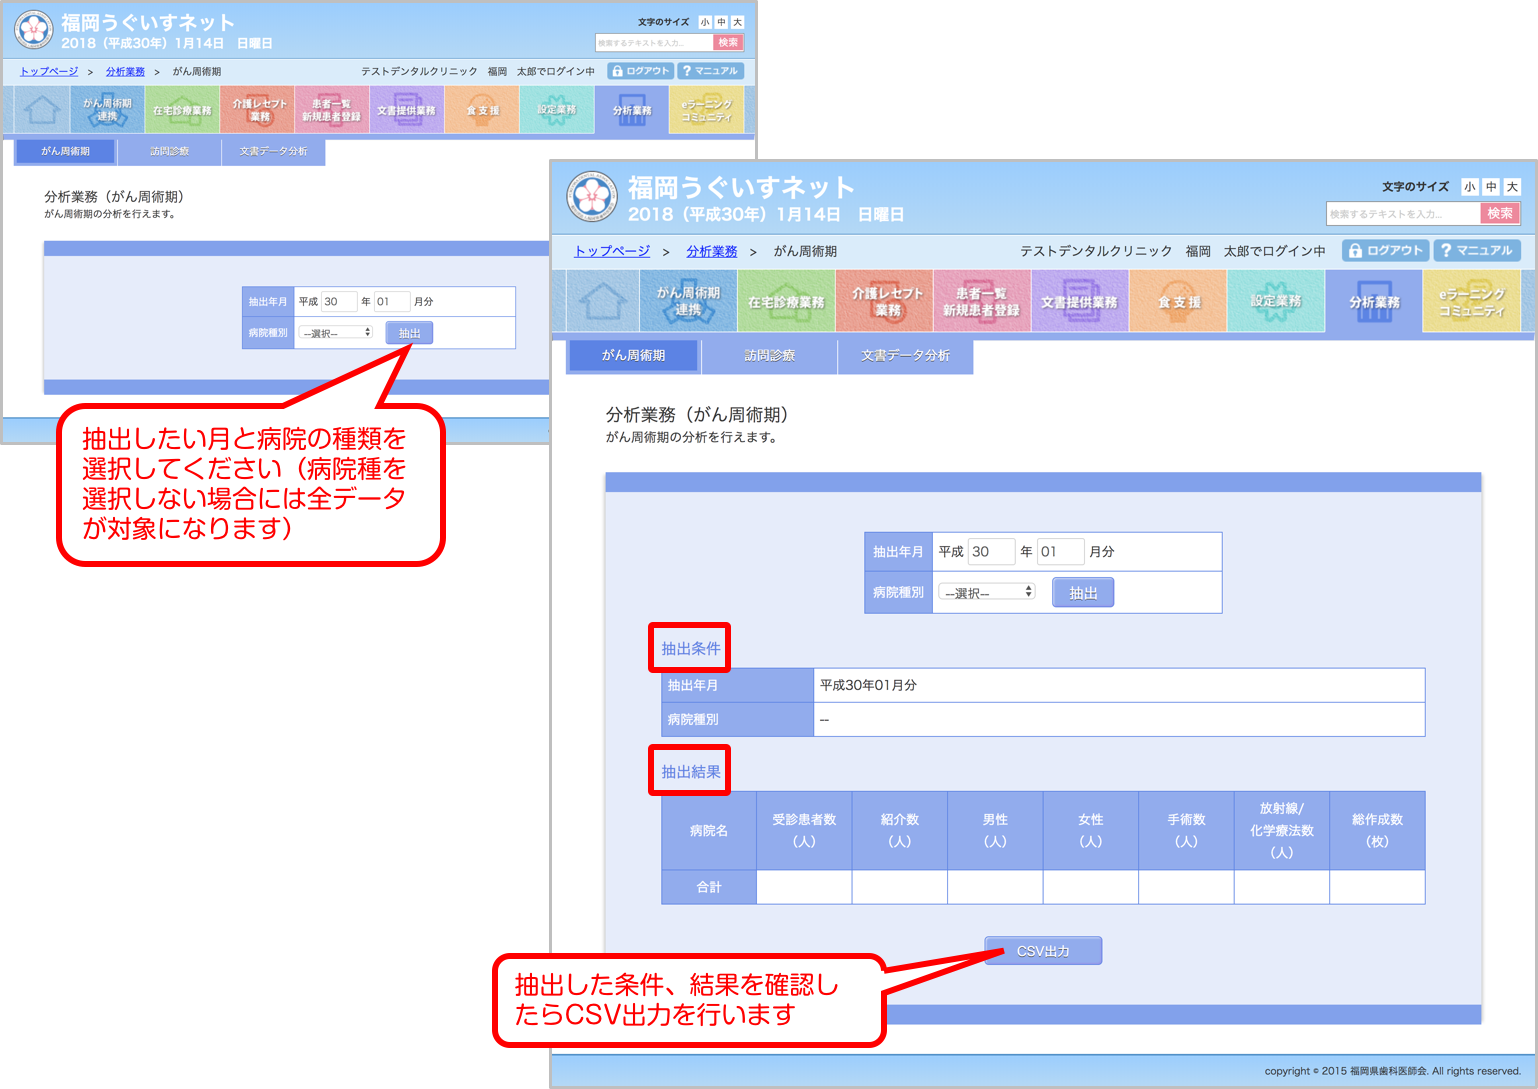Open 設定業務 gear icon in front window
1538x1089 pixels.
(1276, 301)
